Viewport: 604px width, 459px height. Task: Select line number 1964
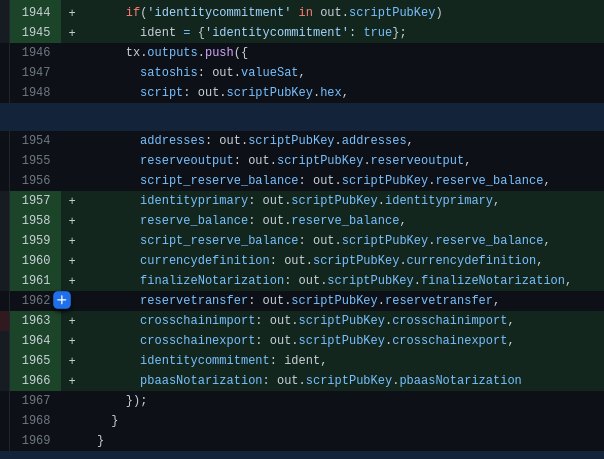[x=36, y=340]
